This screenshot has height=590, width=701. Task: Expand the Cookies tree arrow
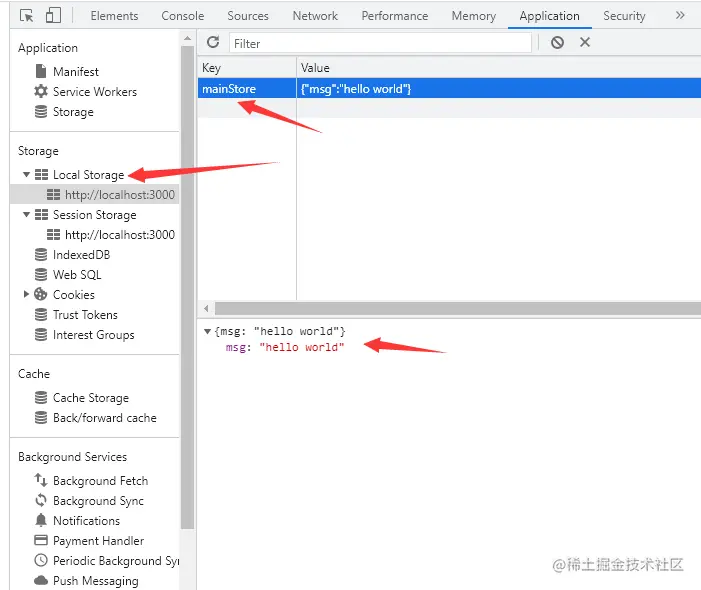(x=26, y=294)
